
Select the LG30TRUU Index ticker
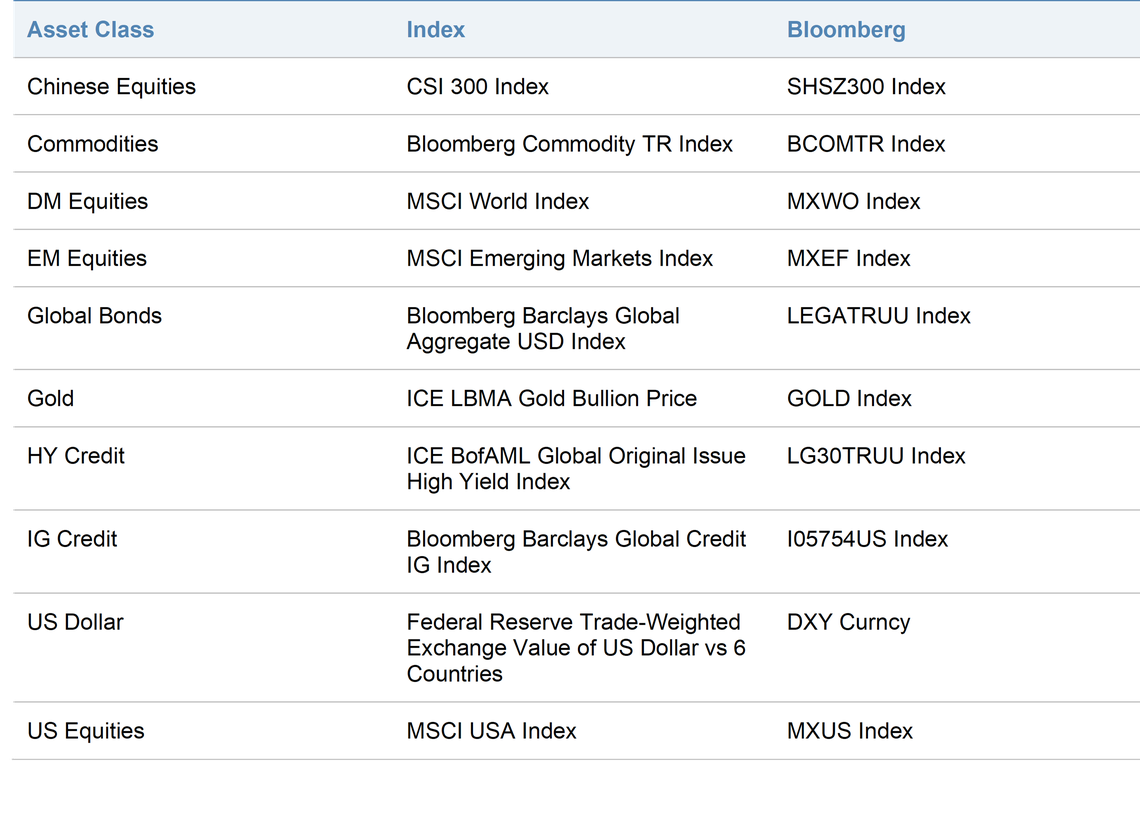pos(876,456)
